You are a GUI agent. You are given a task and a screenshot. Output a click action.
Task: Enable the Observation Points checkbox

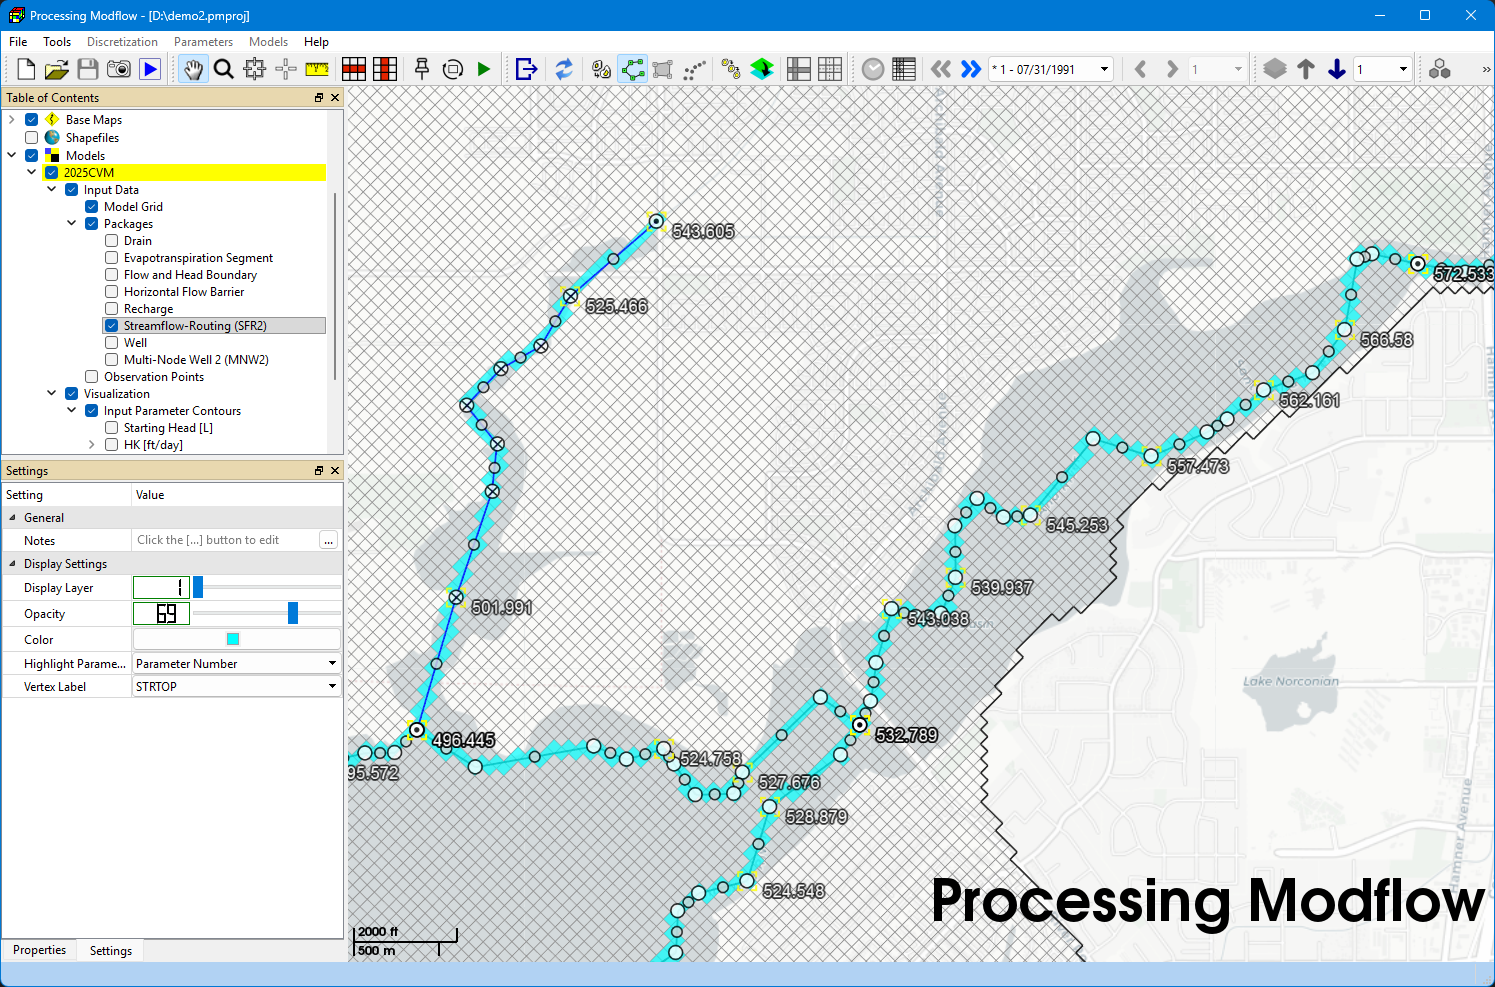(92, 377)
